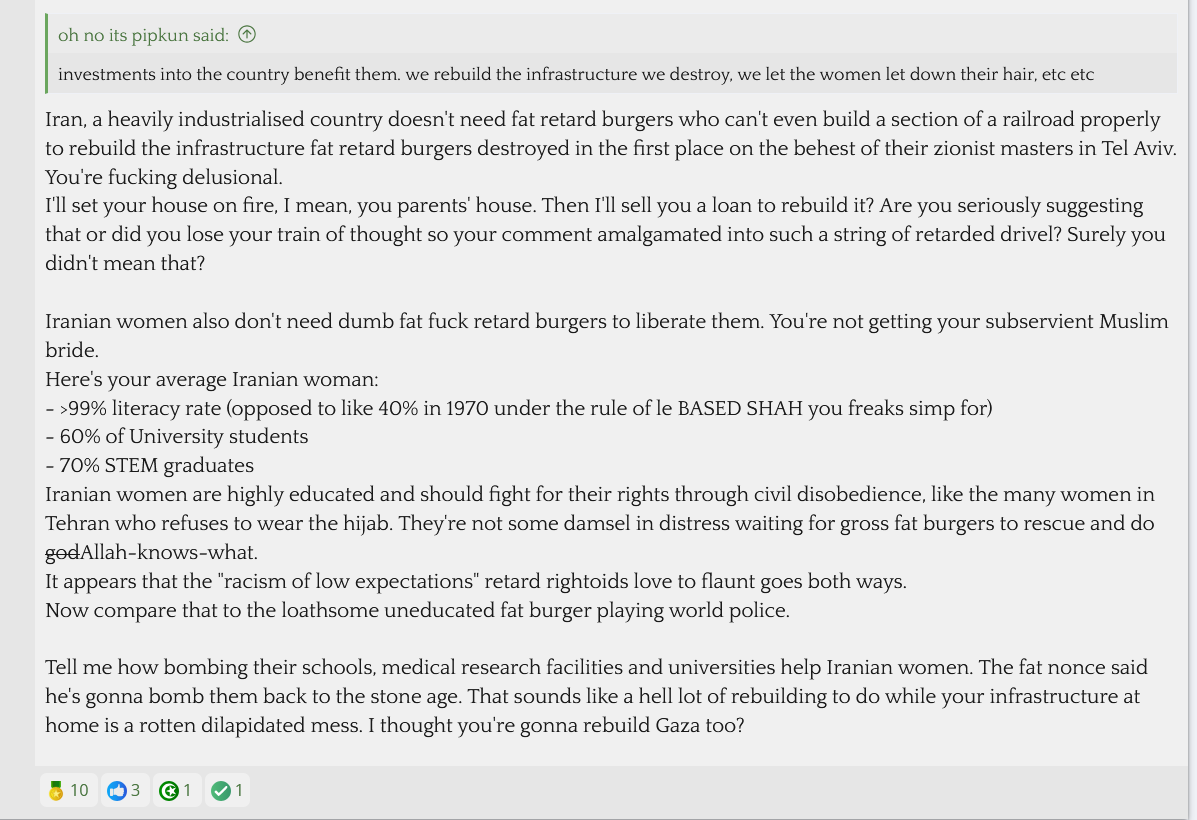
Task: Click the count beside the crescent-star reaction
Action: coord(187,791)
